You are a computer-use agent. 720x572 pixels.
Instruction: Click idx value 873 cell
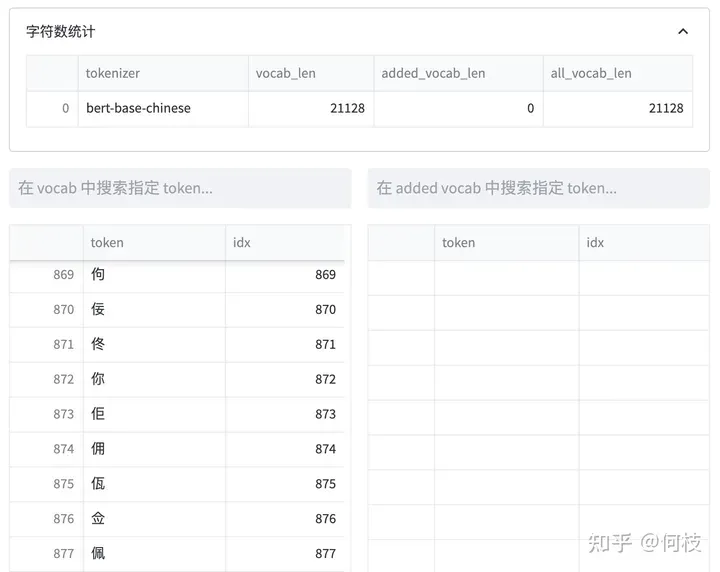pos(285,415)
